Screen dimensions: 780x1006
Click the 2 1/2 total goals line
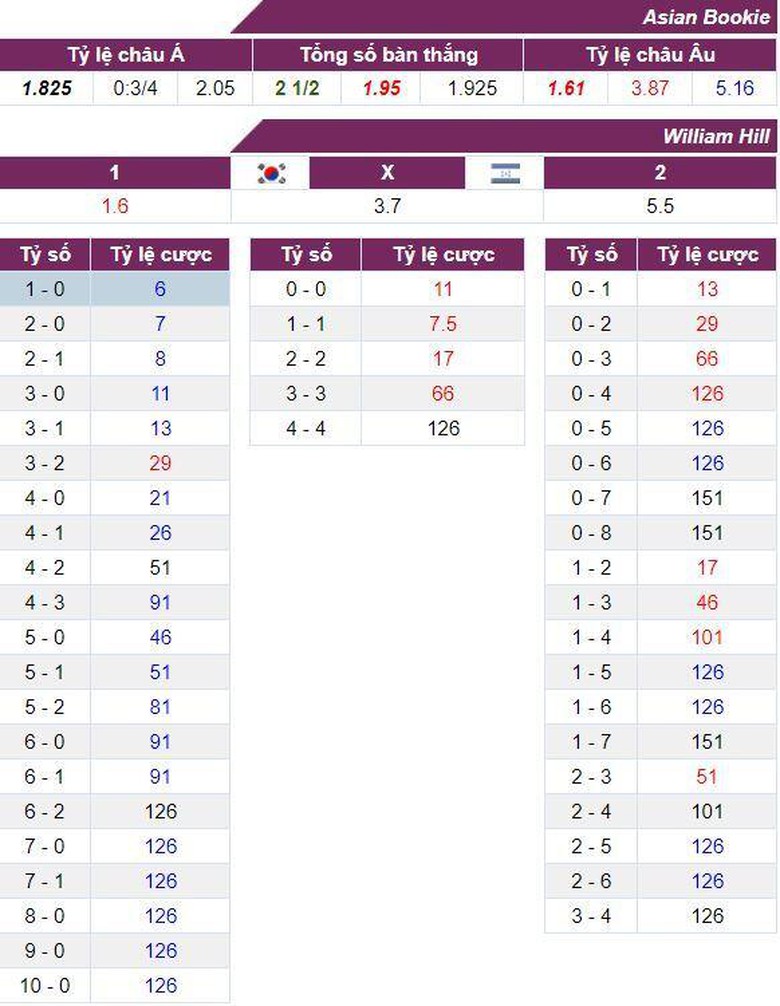(297, 88)
